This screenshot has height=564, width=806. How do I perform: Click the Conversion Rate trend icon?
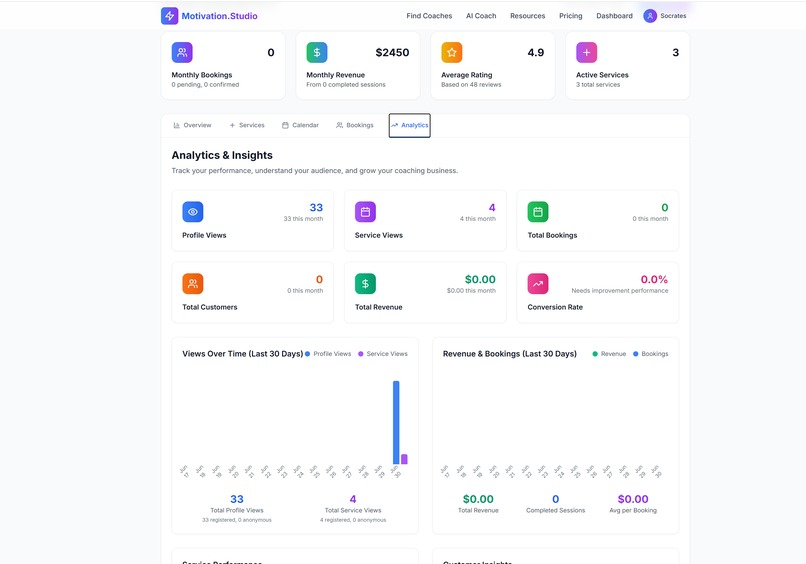[x=538, y=284]
